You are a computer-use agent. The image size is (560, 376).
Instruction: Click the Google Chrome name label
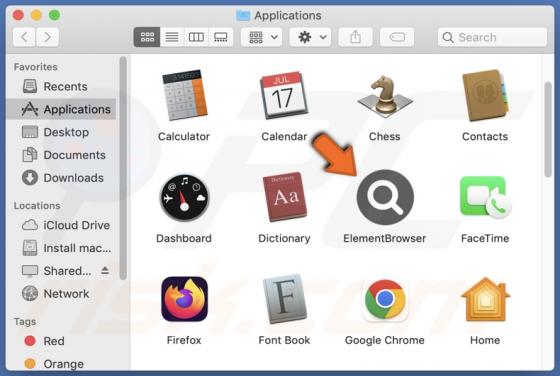coord(385,340)
